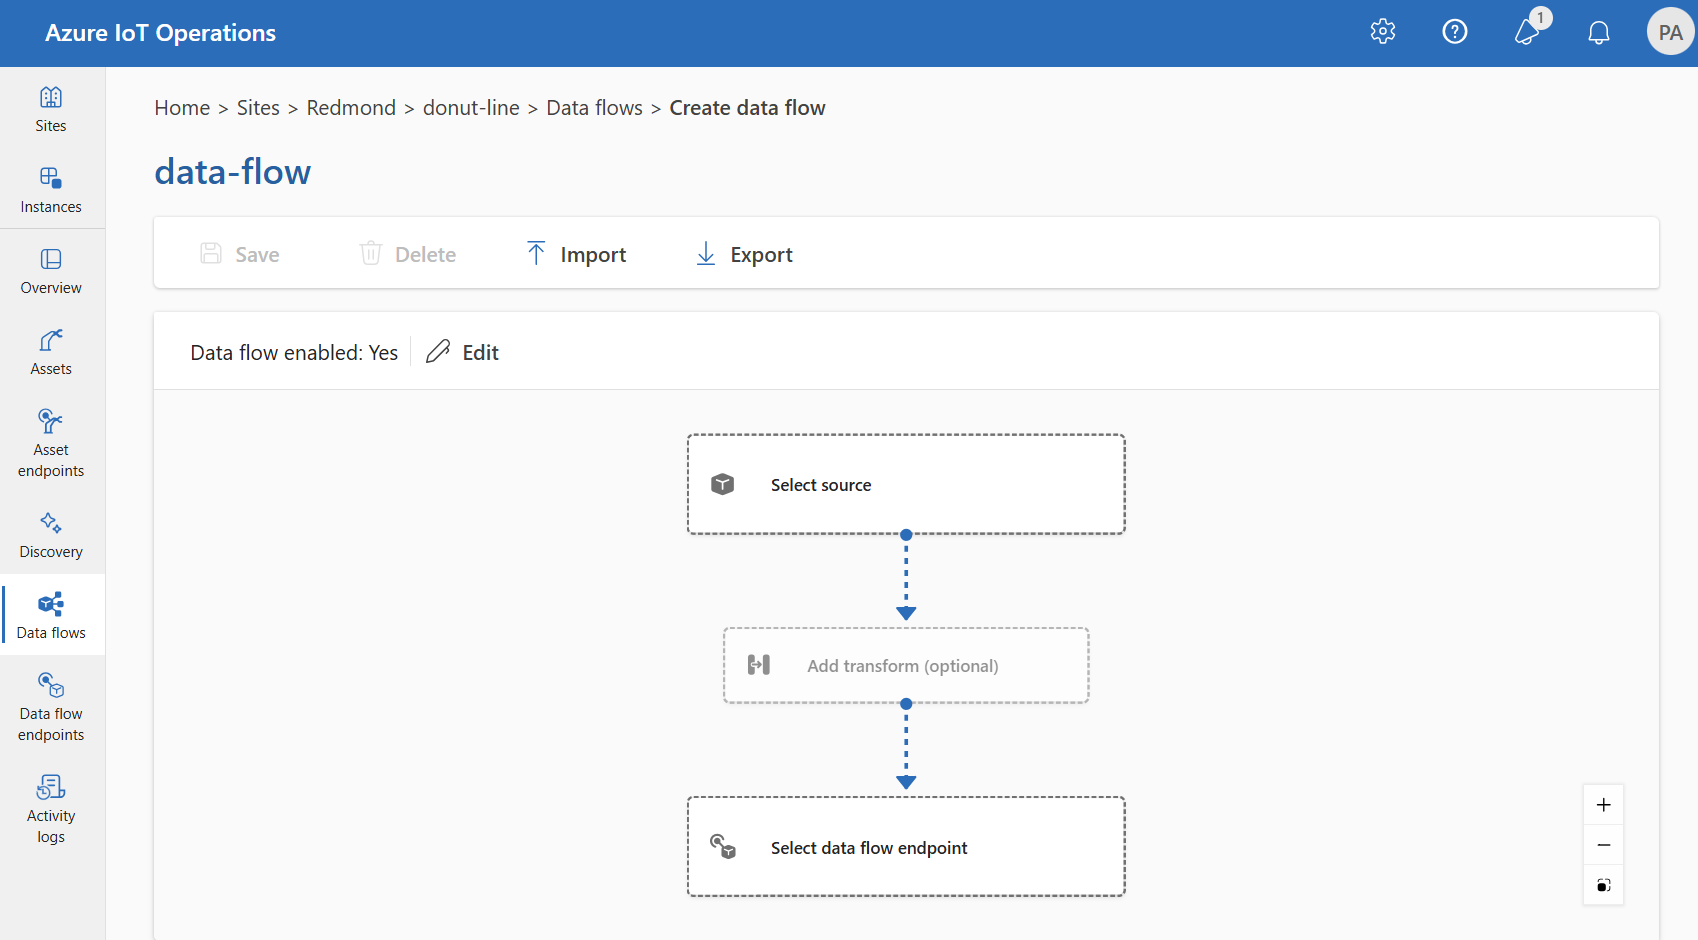Select a data flow endpoint node

tap(906, 847)
